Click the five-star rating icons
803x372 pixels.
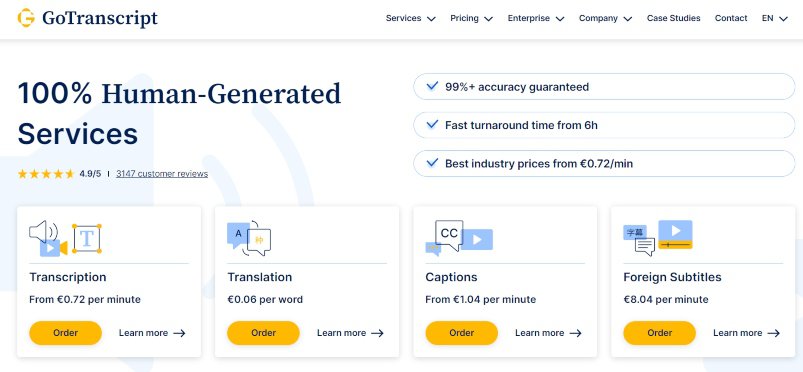click(x=46, y=174)
